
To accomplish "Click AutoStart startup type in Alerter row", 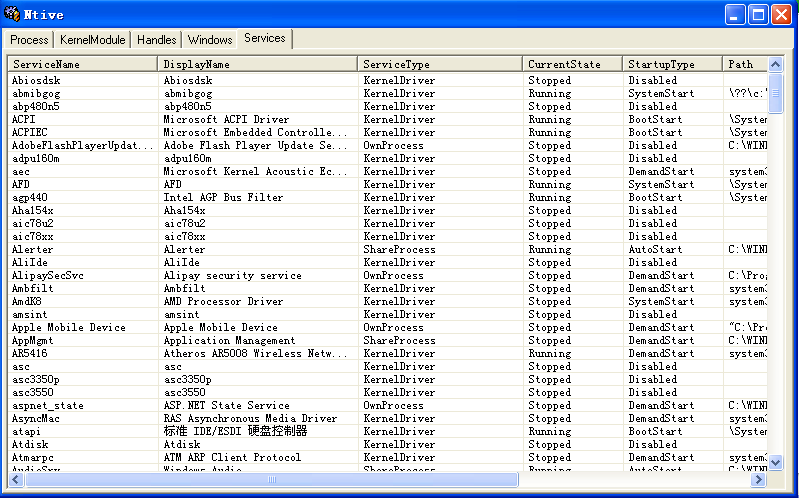I will point(655,249).
